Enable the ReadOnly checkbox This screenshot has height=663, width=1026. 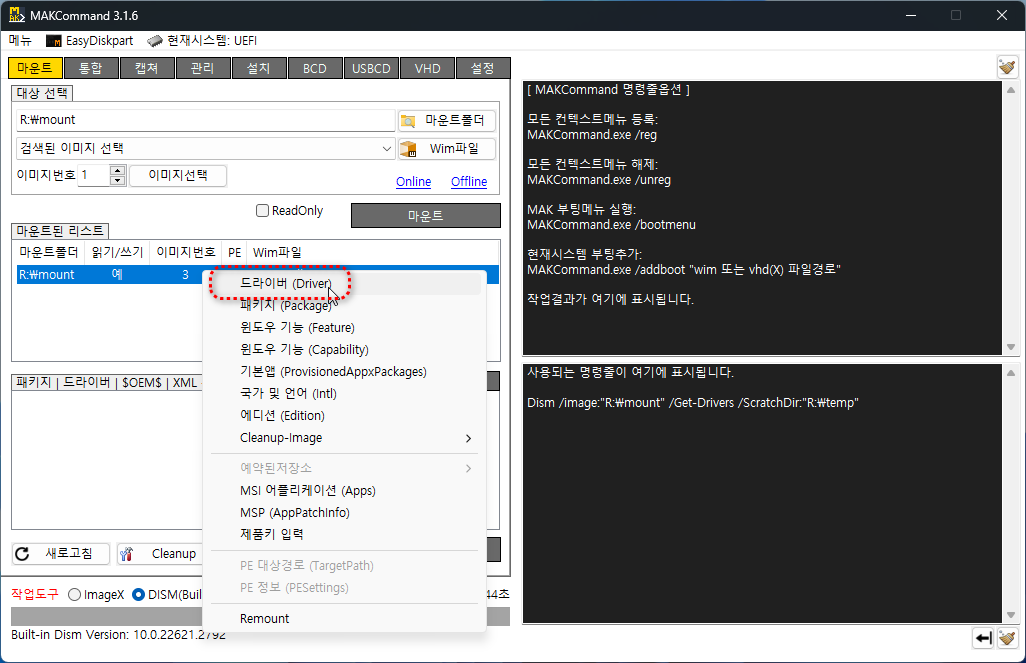262,211
